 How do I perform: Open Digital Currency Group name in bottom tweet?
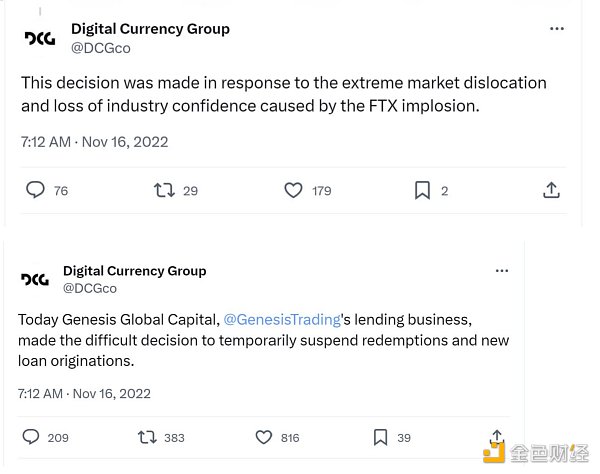click(134, 271)
